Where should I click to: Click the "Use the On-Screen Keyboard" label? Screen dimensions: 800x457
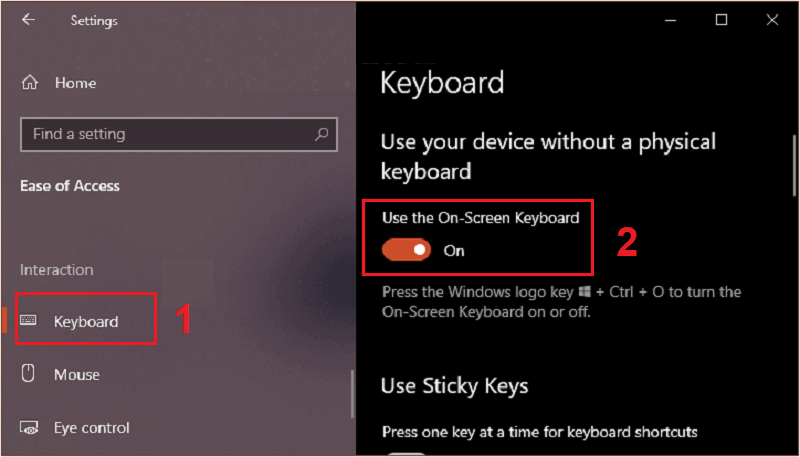point(481,218)
